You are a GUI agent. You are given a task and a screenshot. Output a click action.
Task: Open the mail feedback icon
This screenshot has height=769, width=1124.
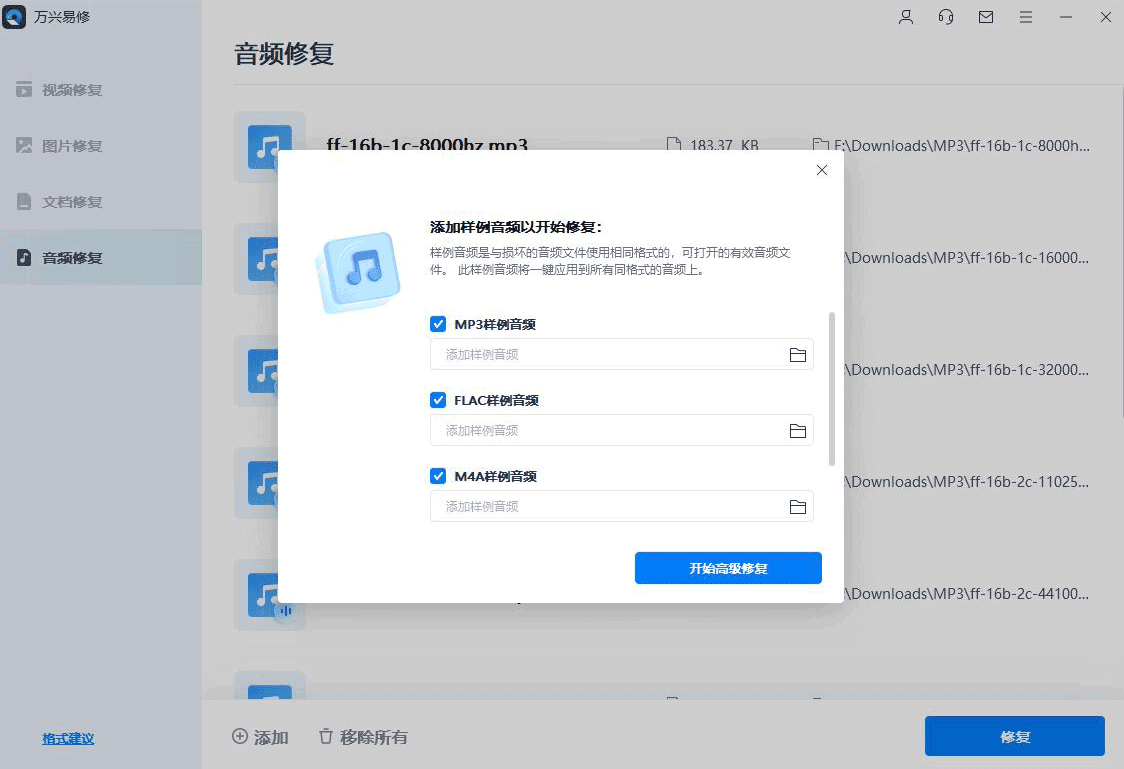pos(985,17)
